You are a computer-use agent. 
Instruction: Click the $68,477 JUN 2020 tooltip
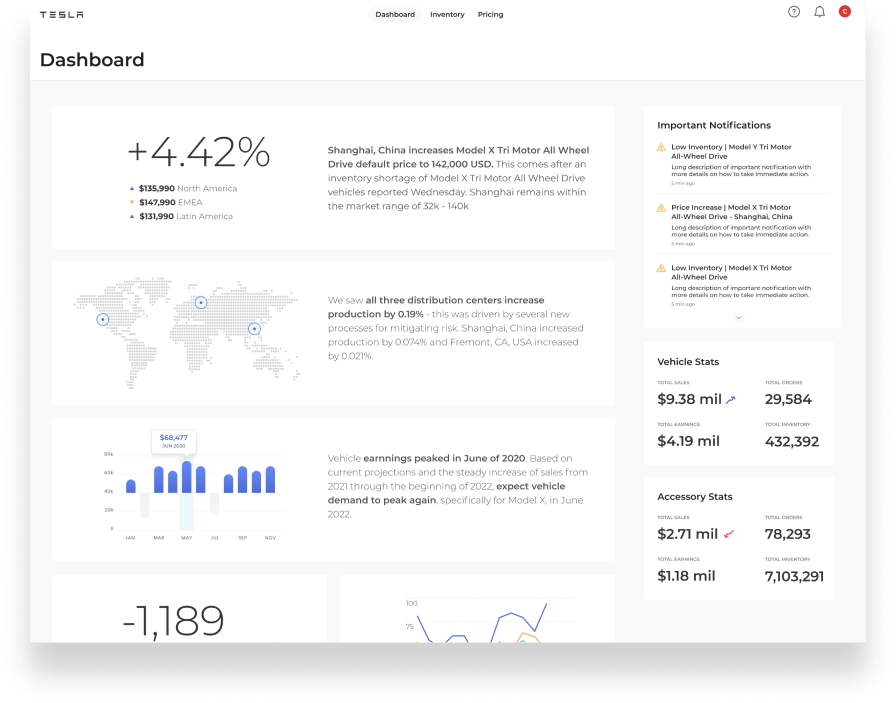pyautogui.click(x=174, y=441)
